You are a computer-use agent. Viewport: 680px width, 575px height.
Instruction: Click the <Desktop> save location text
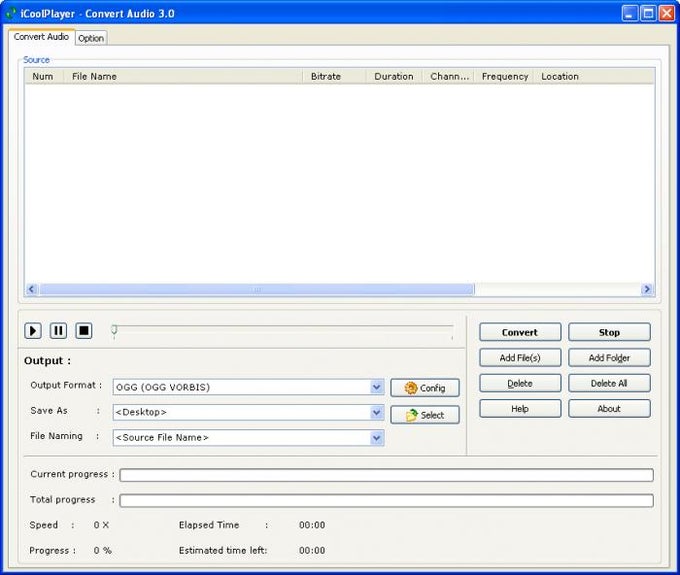(141, 412)
